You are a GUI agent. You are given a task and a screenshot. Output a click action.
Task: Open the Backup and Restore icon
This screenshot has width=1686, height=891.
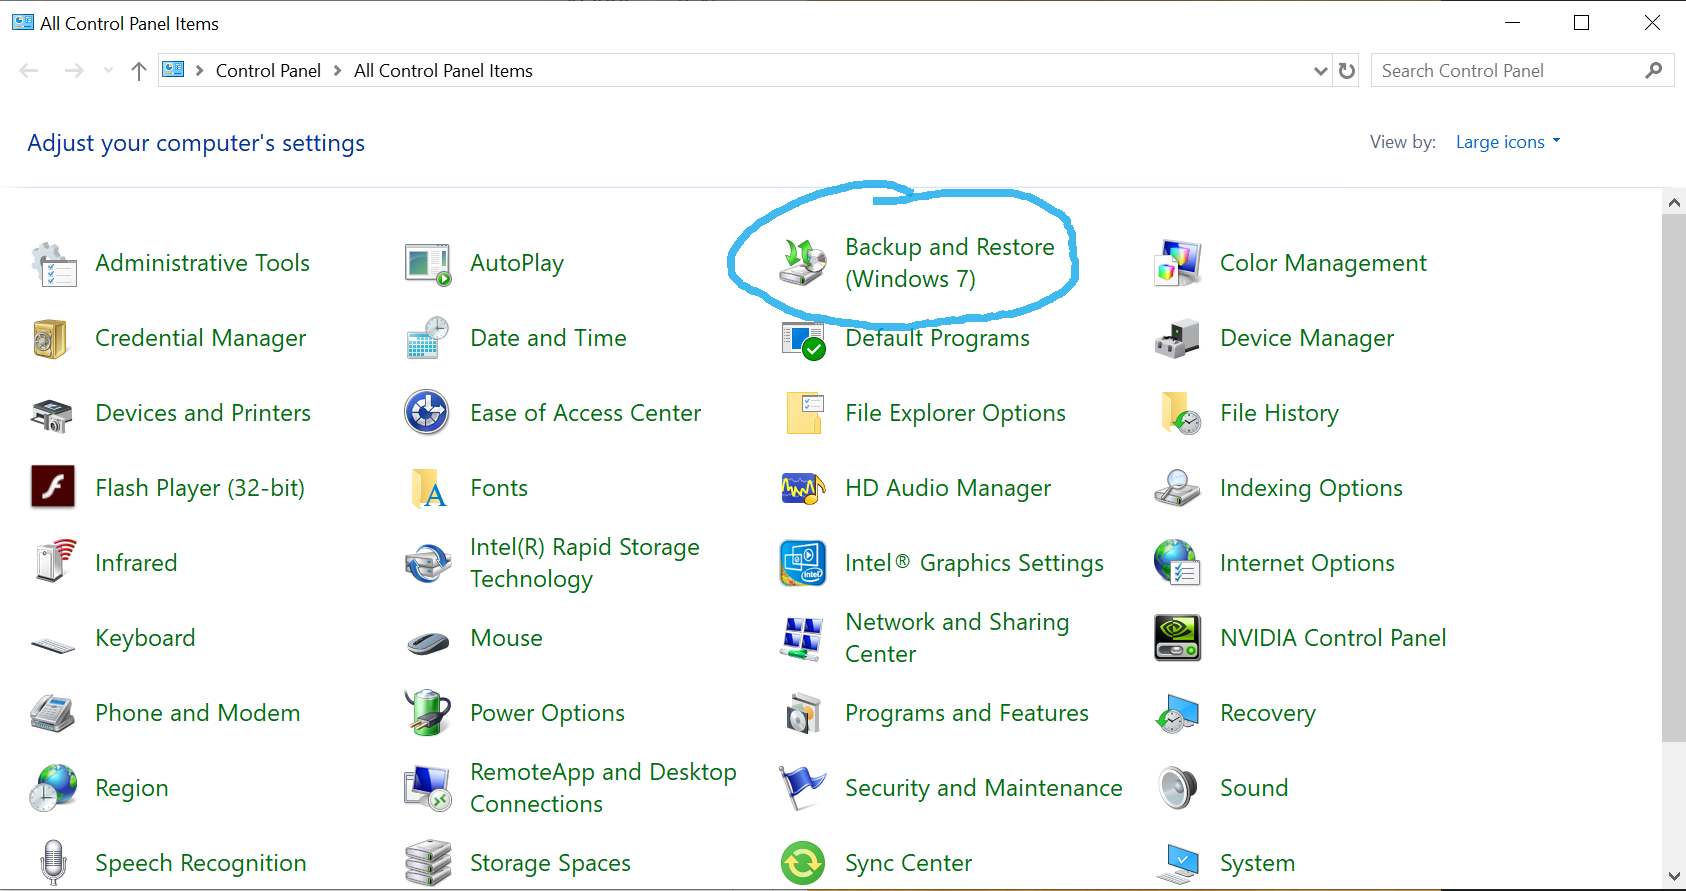tap(802, 263)
